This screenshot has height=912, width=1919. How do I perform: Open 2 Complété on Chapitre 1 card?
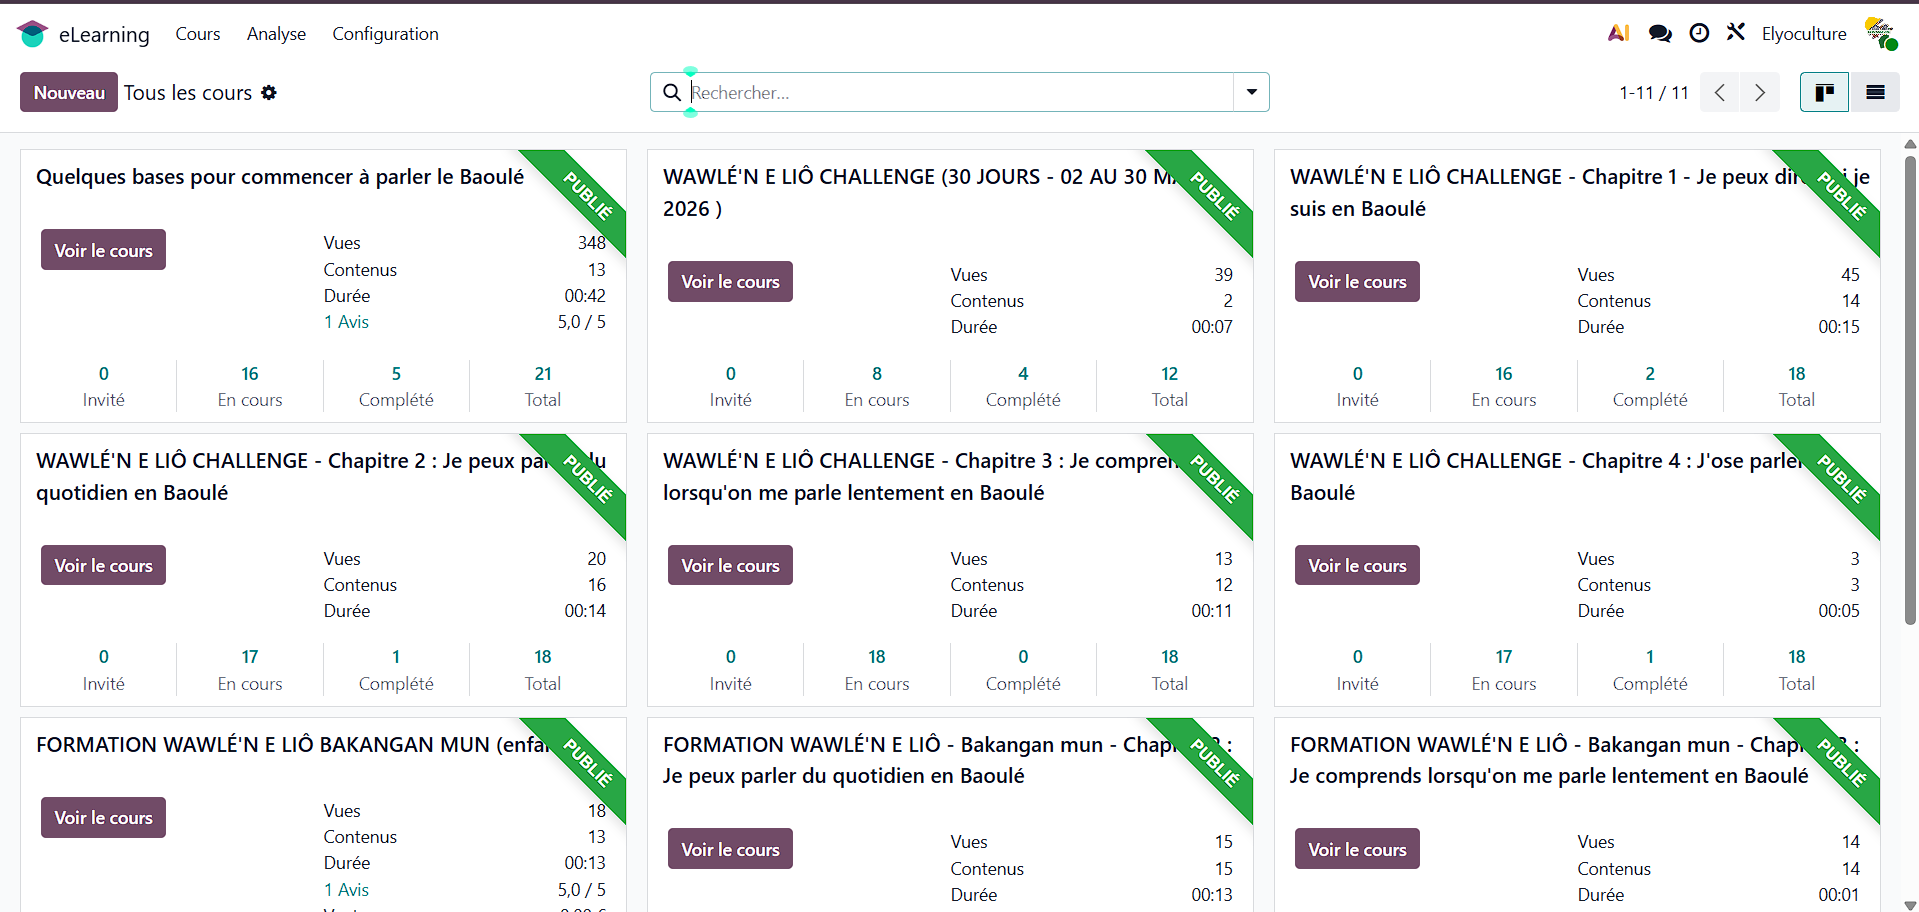pos(1650,386)
